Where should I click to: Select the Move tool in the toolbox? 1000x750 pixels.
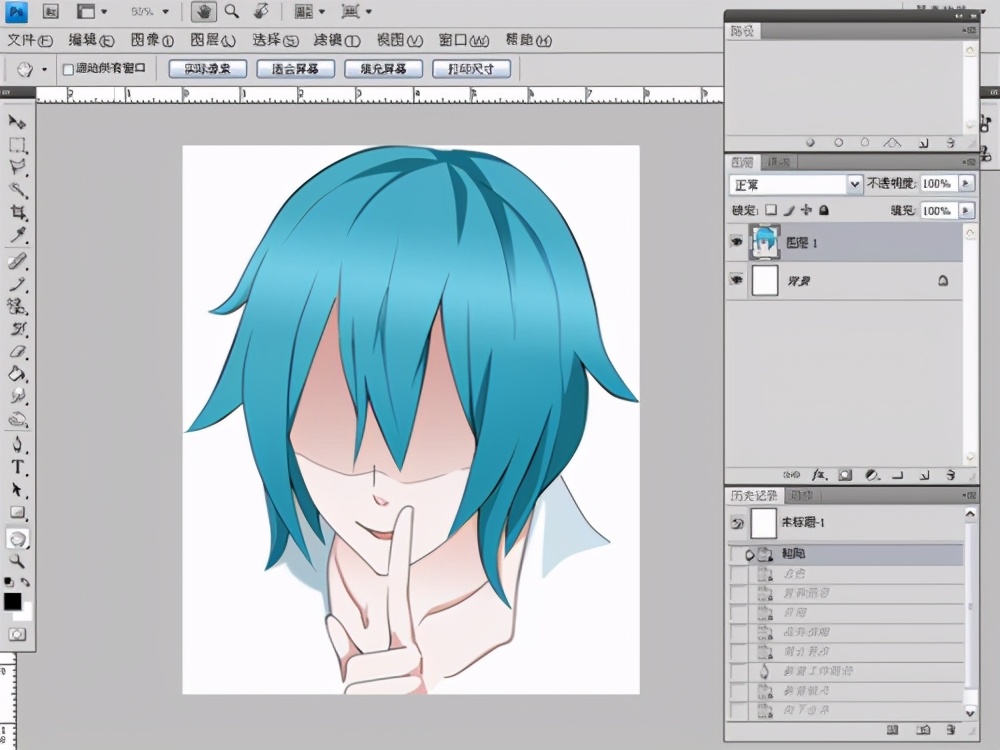[x=17, y=121]
